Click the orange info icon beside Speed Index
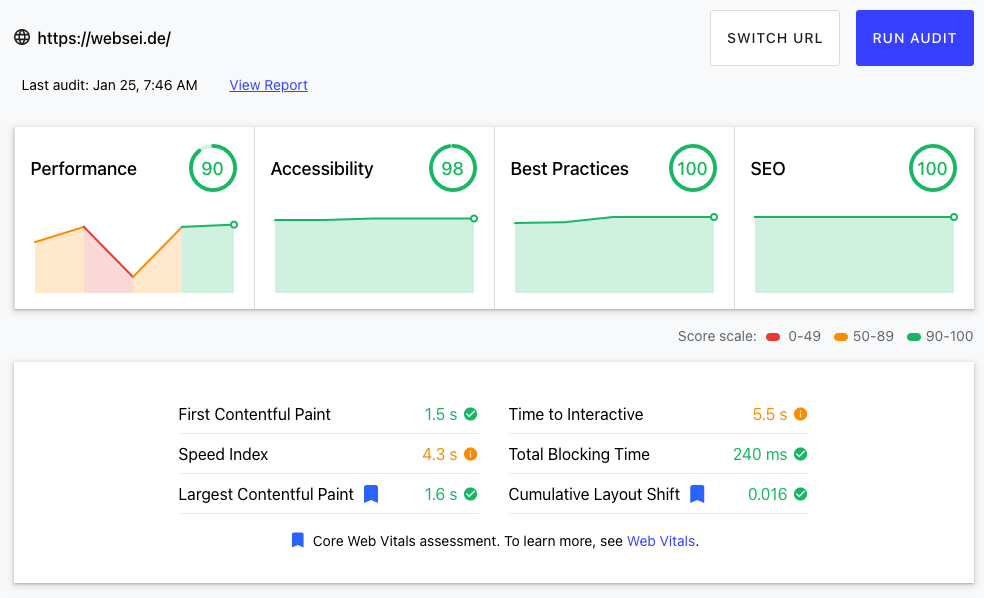Viewport: 984px width, 598px height. click(x=471, y=454)
